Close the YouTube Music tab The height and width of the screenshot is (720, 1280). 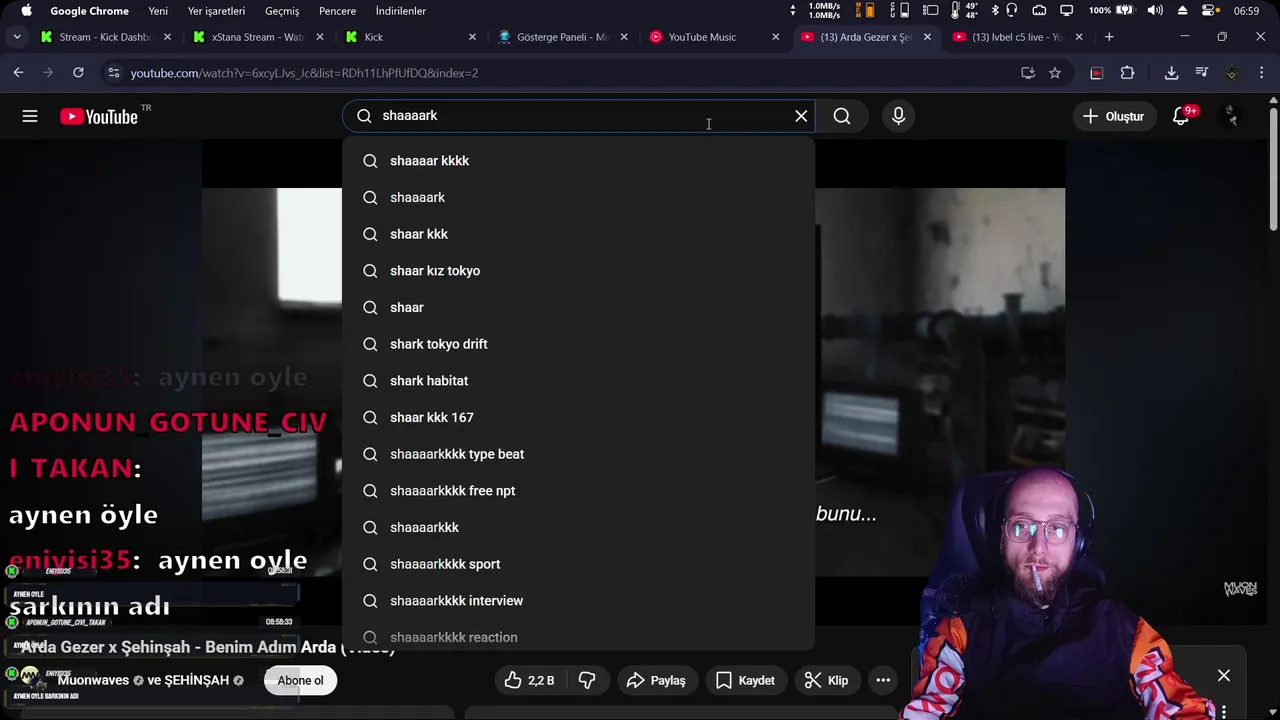[775, 37]
